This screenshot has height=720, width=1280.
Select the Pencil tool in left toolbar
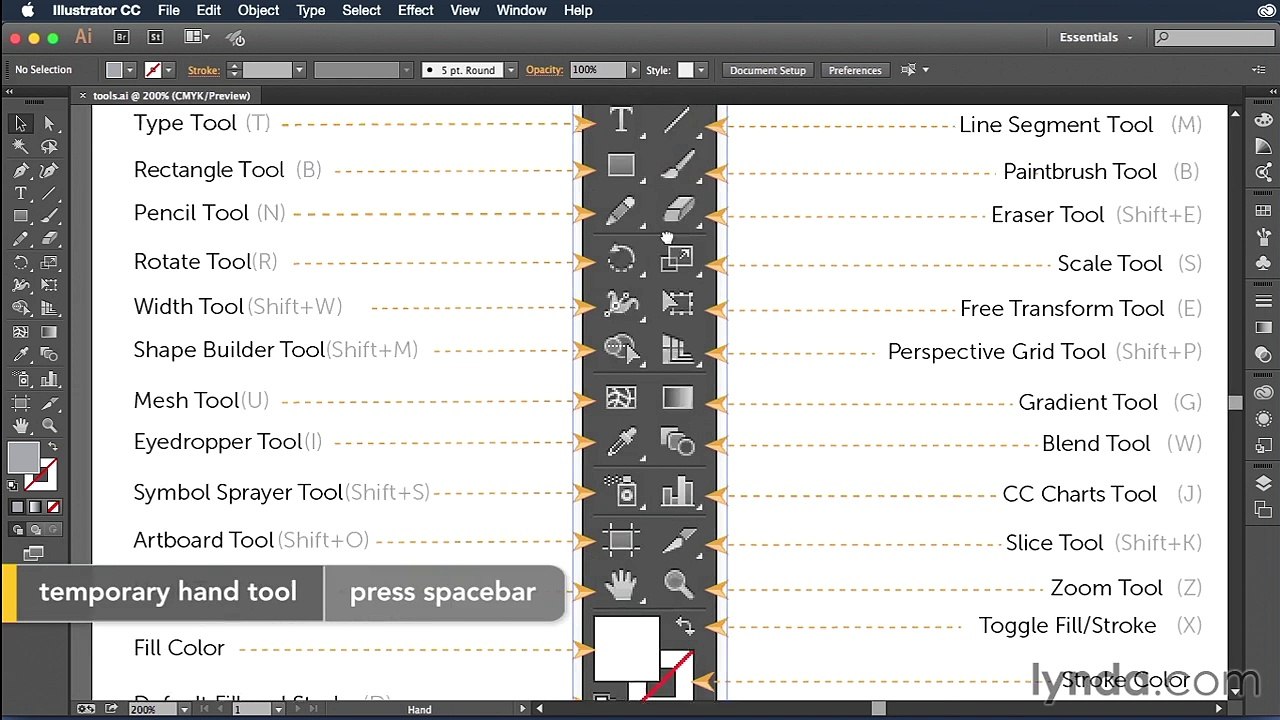click(x=20, y=240)
